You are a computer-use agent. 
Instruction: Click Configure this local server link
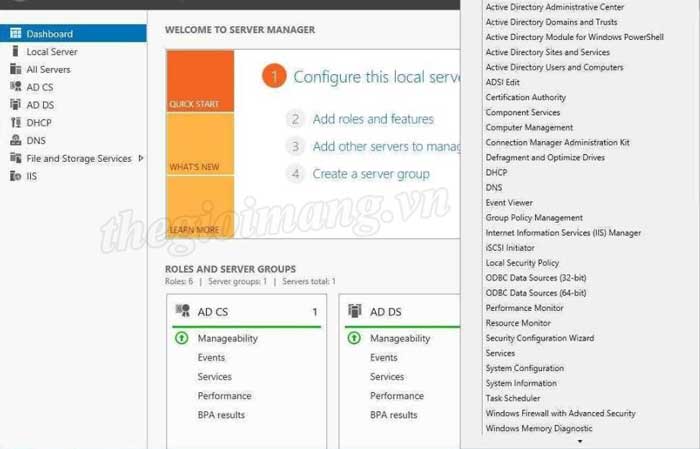[376, 77]
